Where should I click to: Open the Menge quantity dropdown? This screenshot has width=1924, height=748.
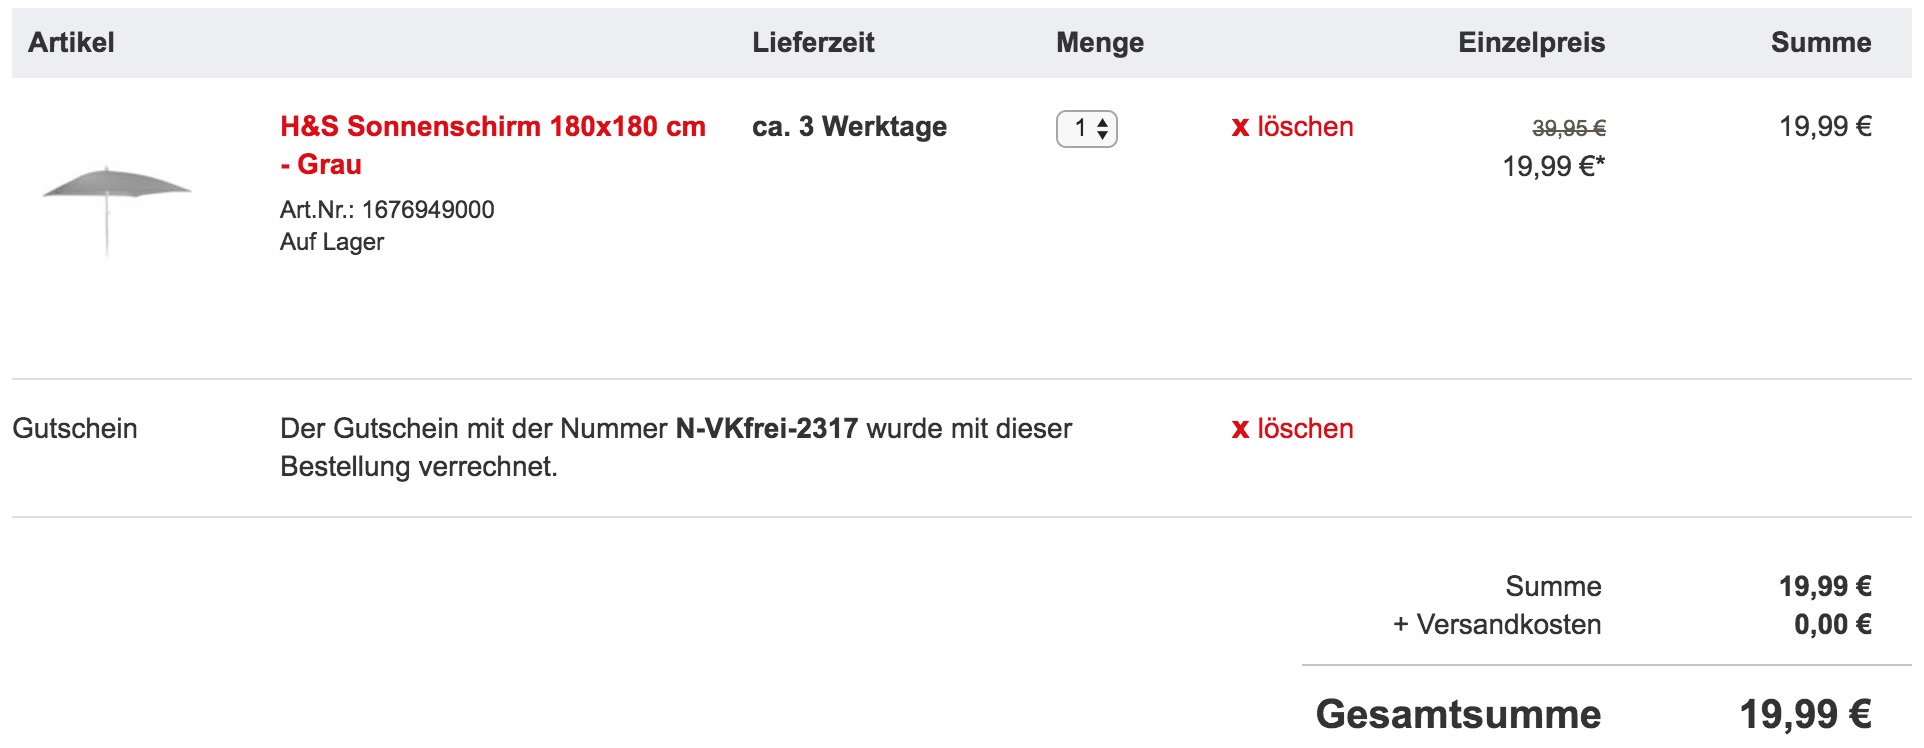click(x=1086, y=129)
